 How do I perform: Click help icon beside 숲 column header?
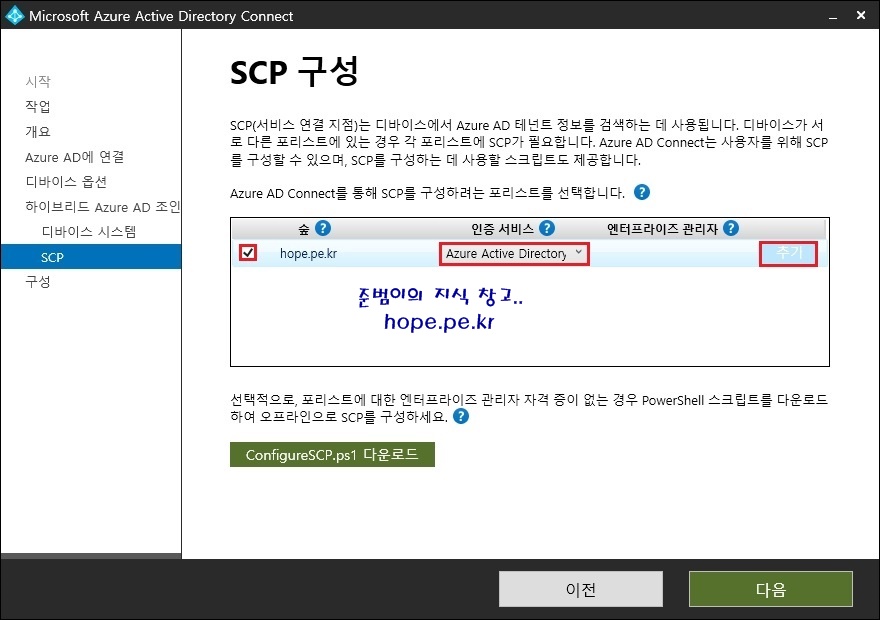coord(323,228)
